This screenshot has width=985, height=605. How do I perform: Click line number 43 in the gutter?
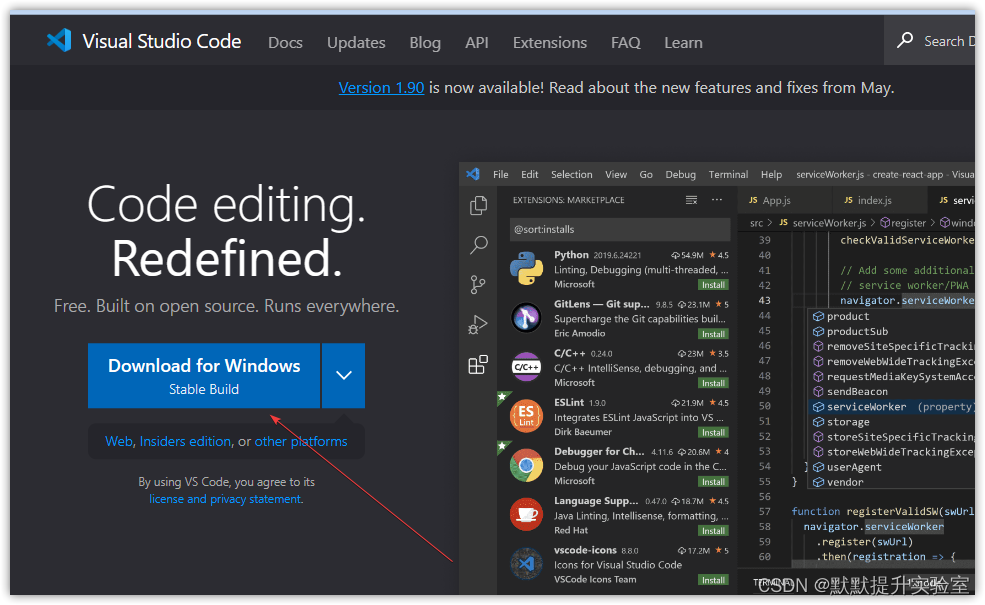pos(765,300)
